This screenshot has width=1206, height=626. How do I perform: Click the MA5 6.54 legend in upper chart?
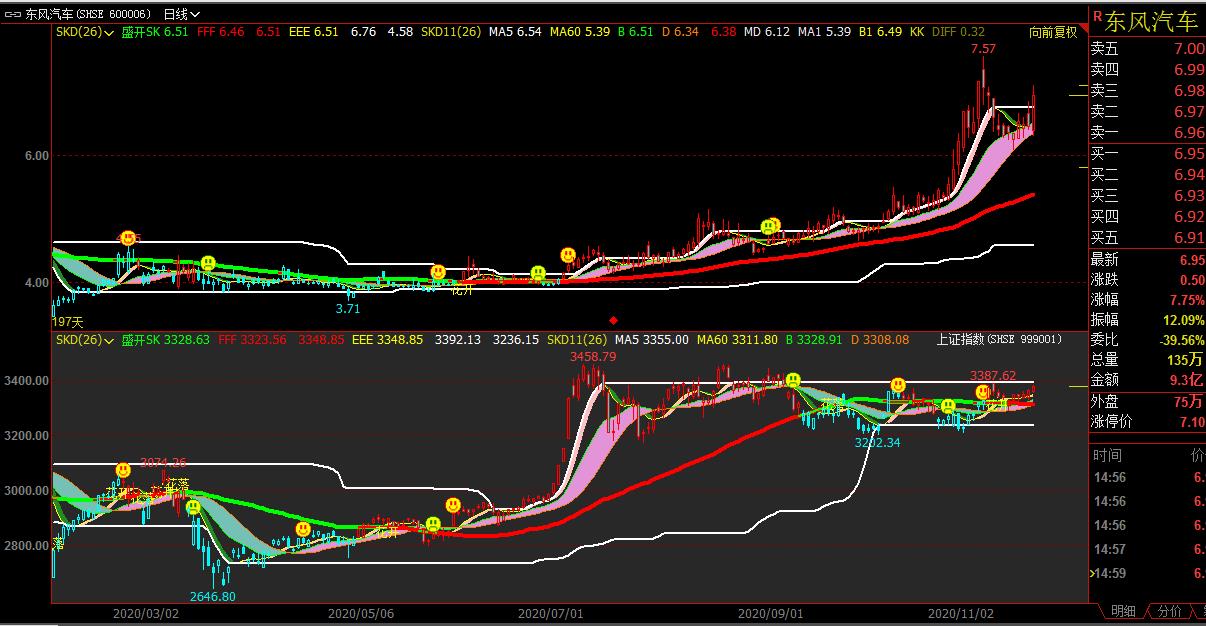(x=515, y=32)
